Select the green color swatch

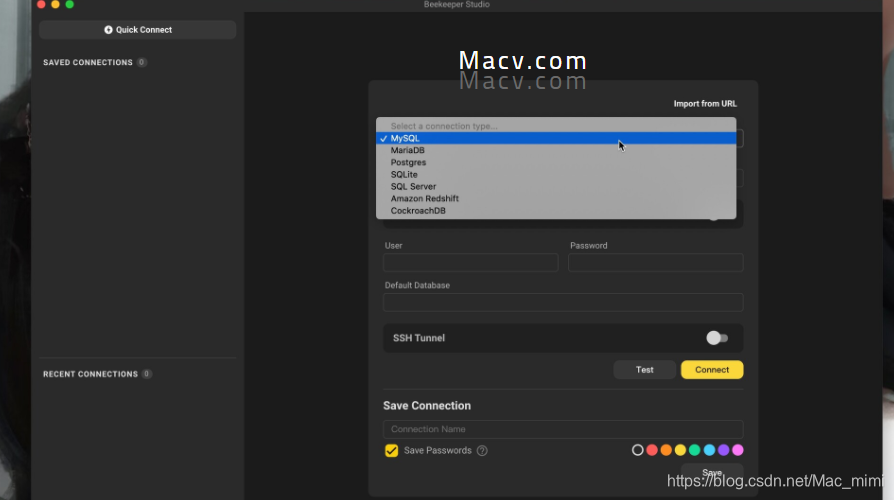(694, 450)
